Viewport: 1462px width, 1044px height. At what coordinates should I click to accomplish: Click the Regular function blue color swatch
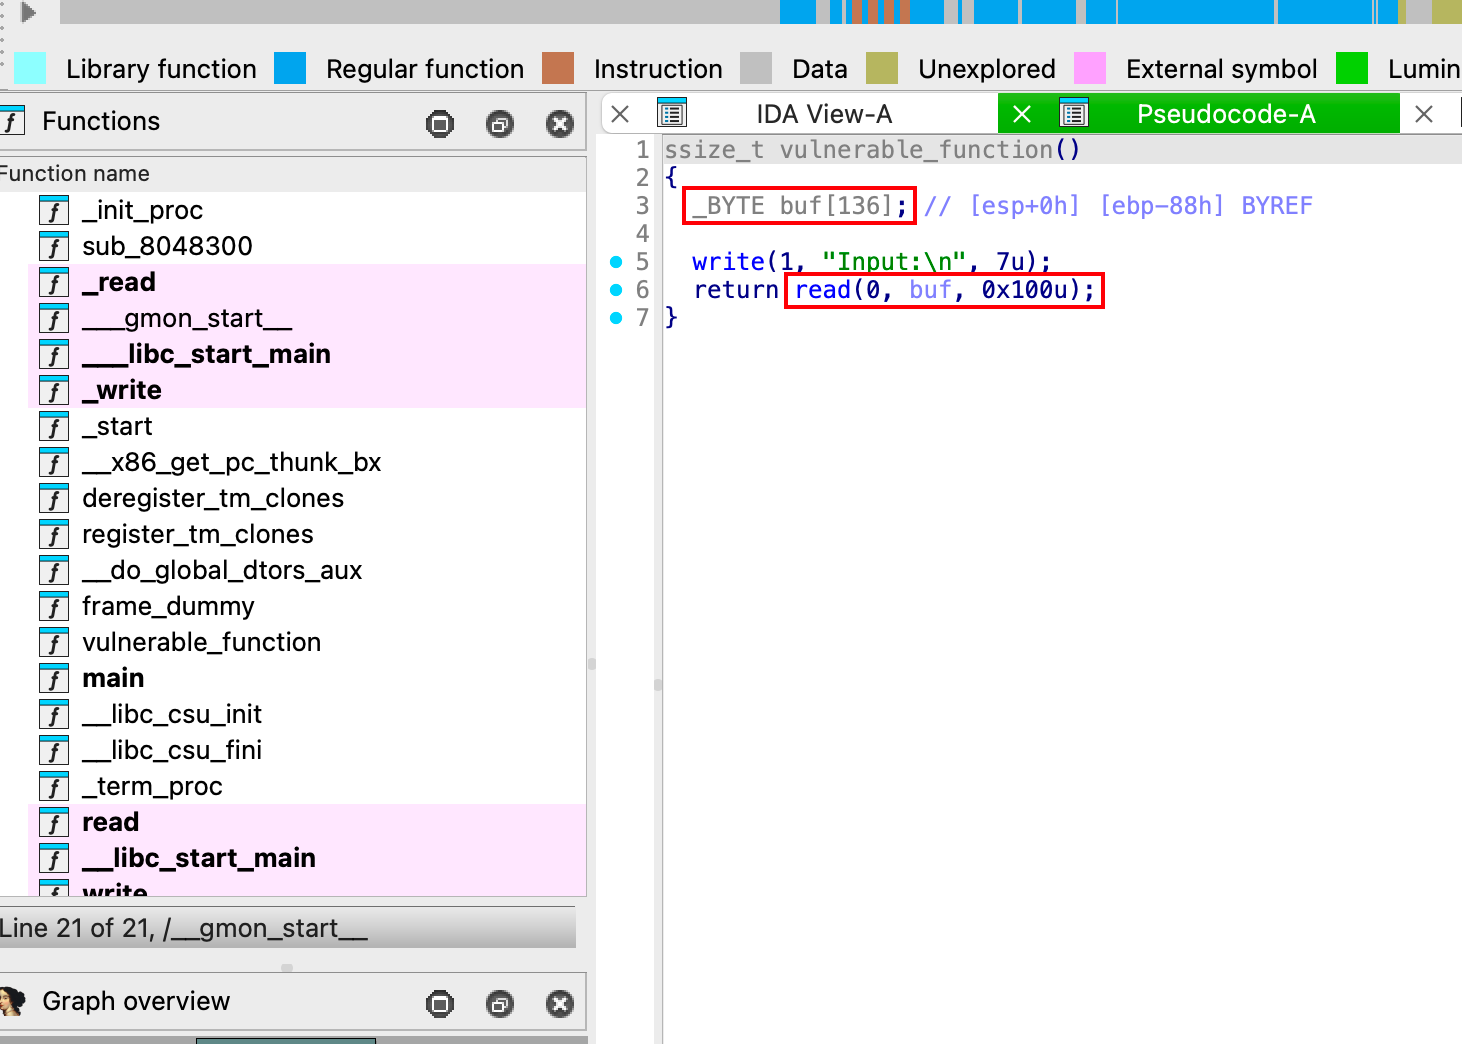coord(290,68)
